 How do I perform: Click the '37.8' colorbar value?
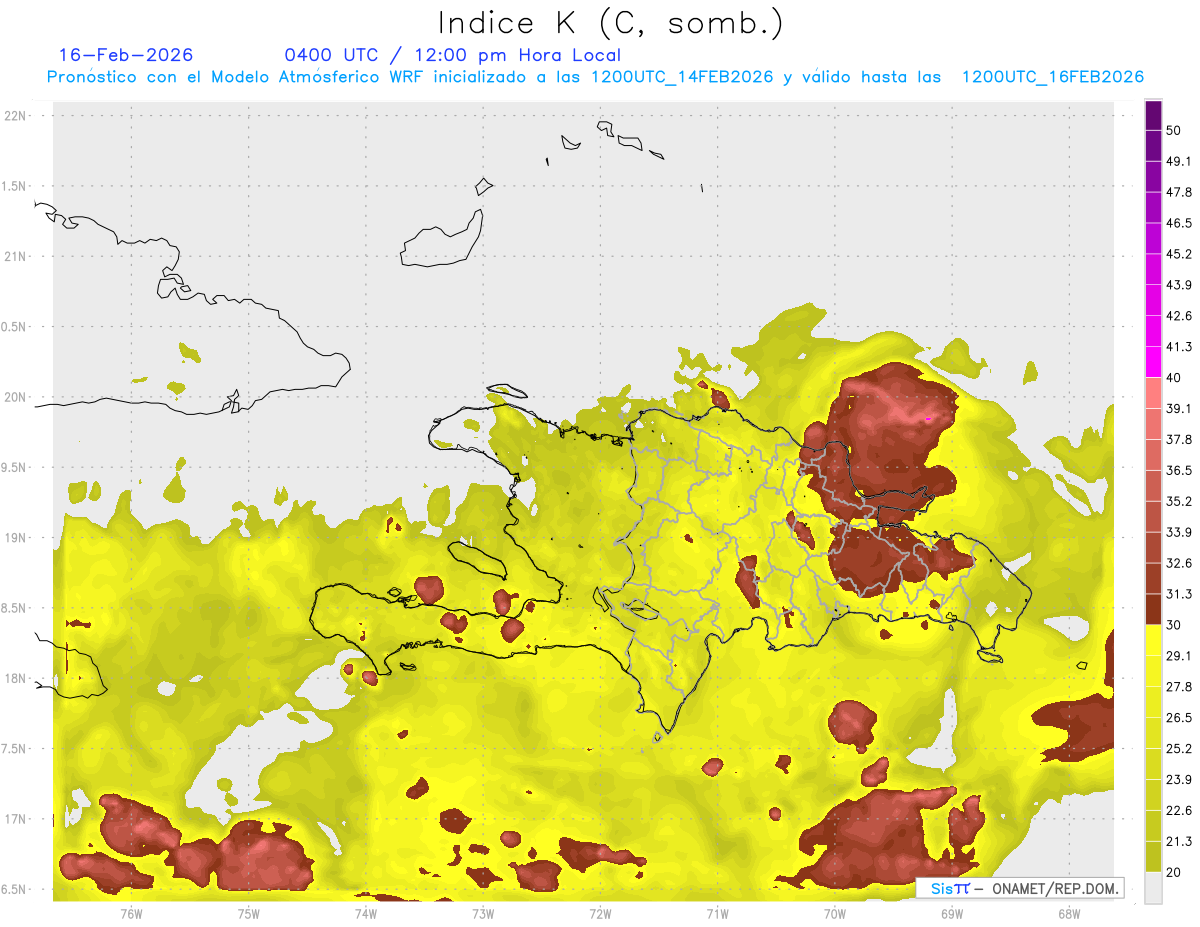tap(1179, 439)
